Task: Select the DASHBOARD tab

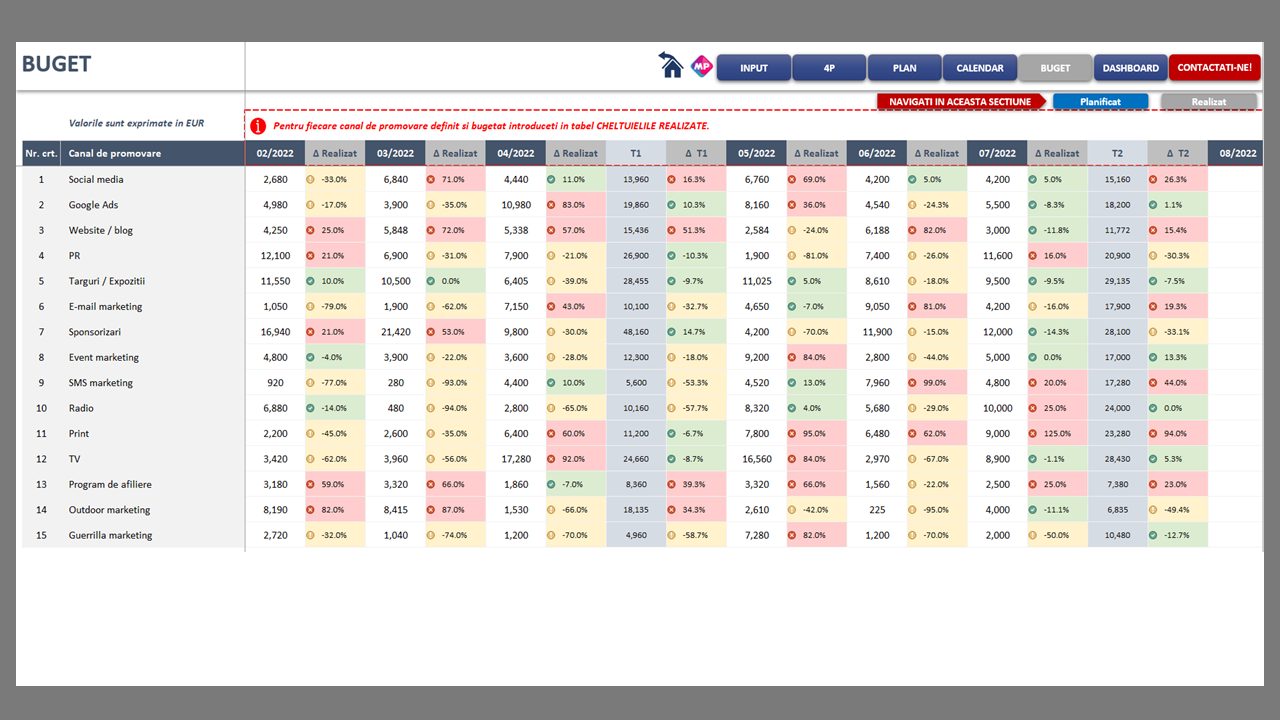Action: point(1130,68)
